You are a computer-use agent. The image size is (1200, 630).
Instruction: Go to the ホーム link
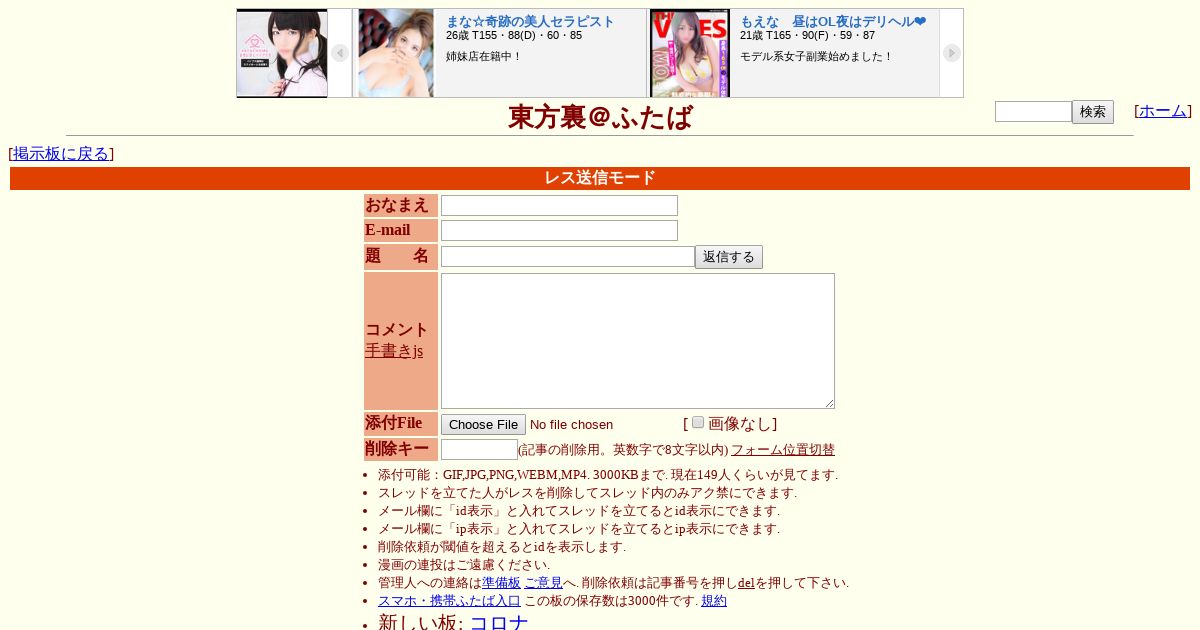[x=1163, y=111]
